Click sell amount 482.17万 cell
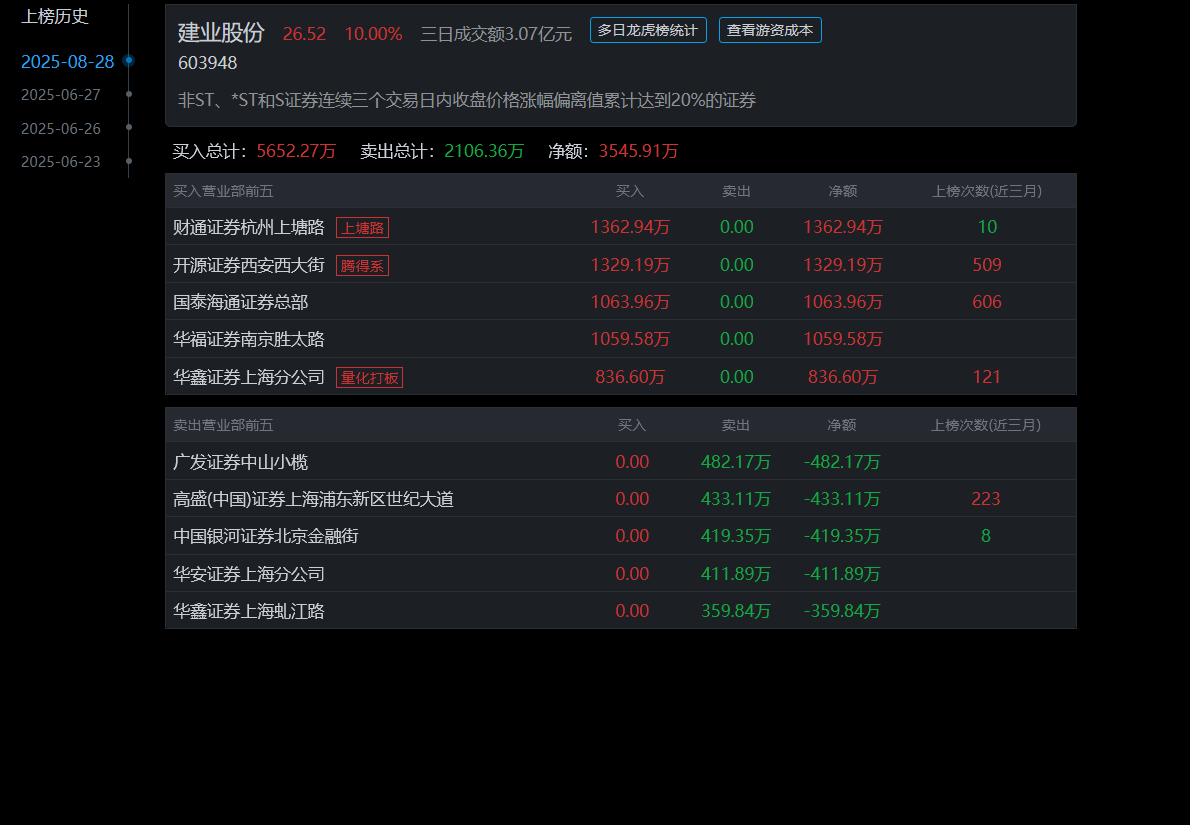1190x825 pixels. [736, 461]
